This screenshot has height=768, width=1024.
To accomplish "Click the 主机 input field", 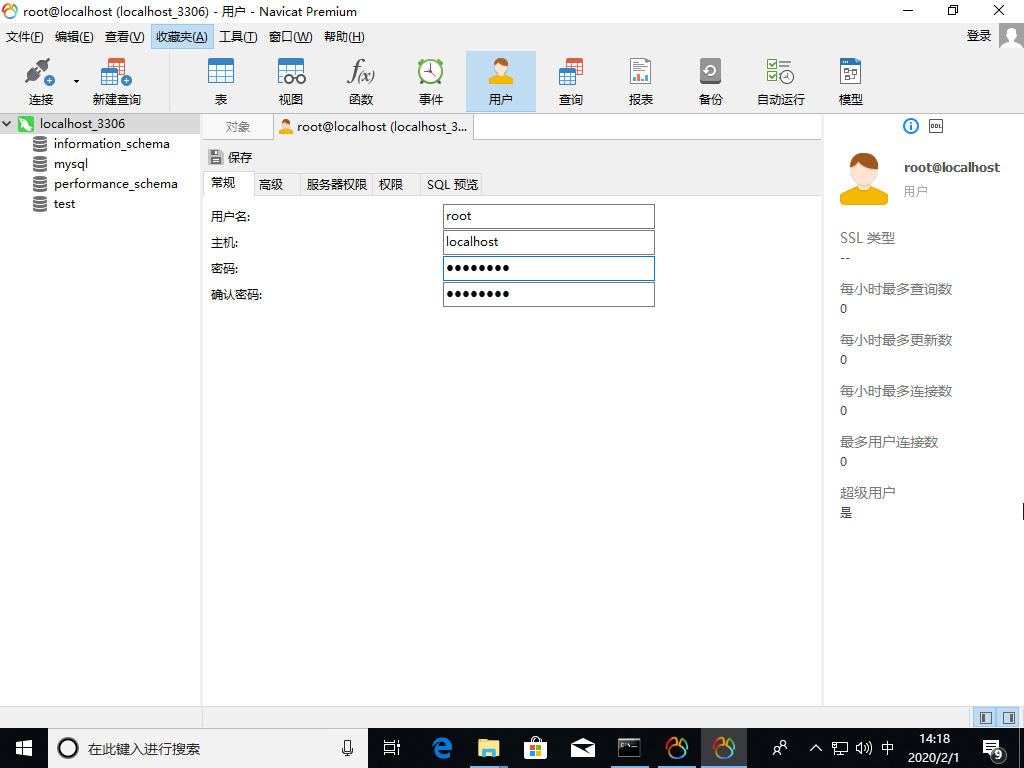I will coord(549,242).
